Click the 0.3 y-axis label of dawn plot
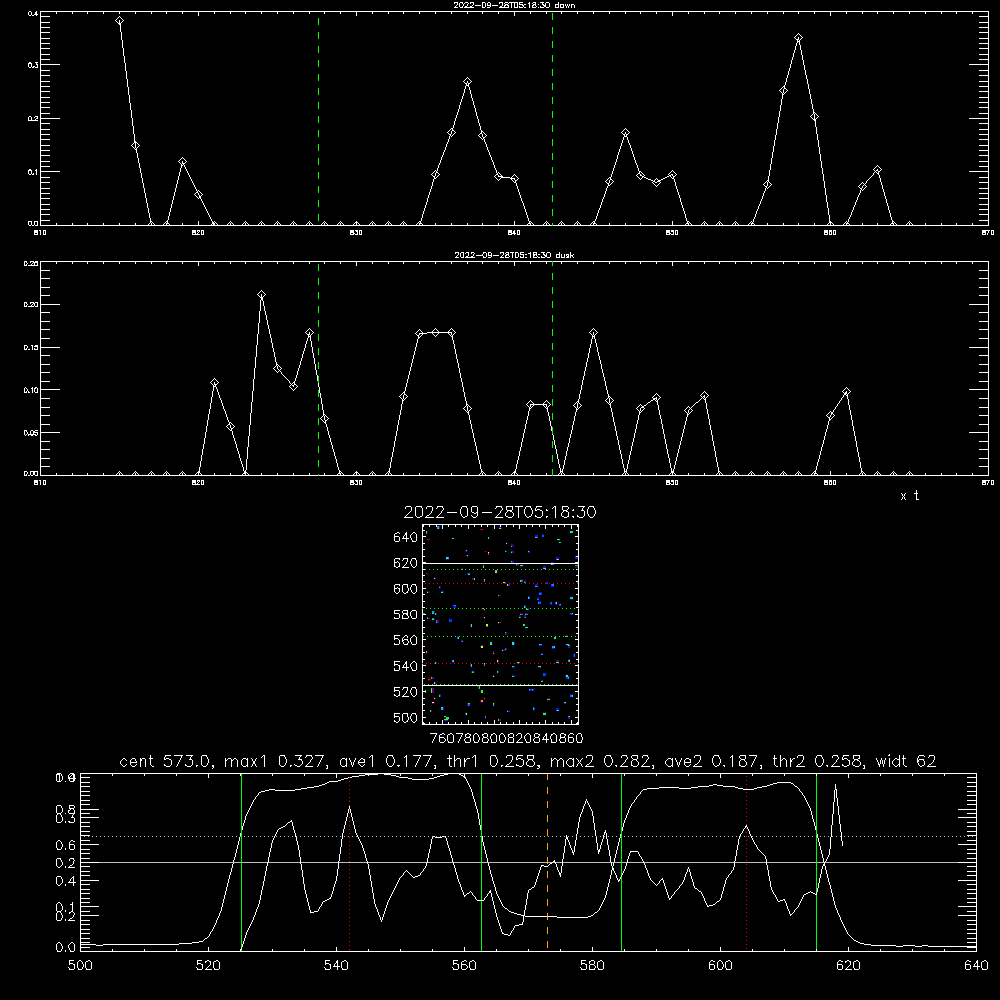Viewport: 1000px width, 1000px height. click(x=33, y=65)
